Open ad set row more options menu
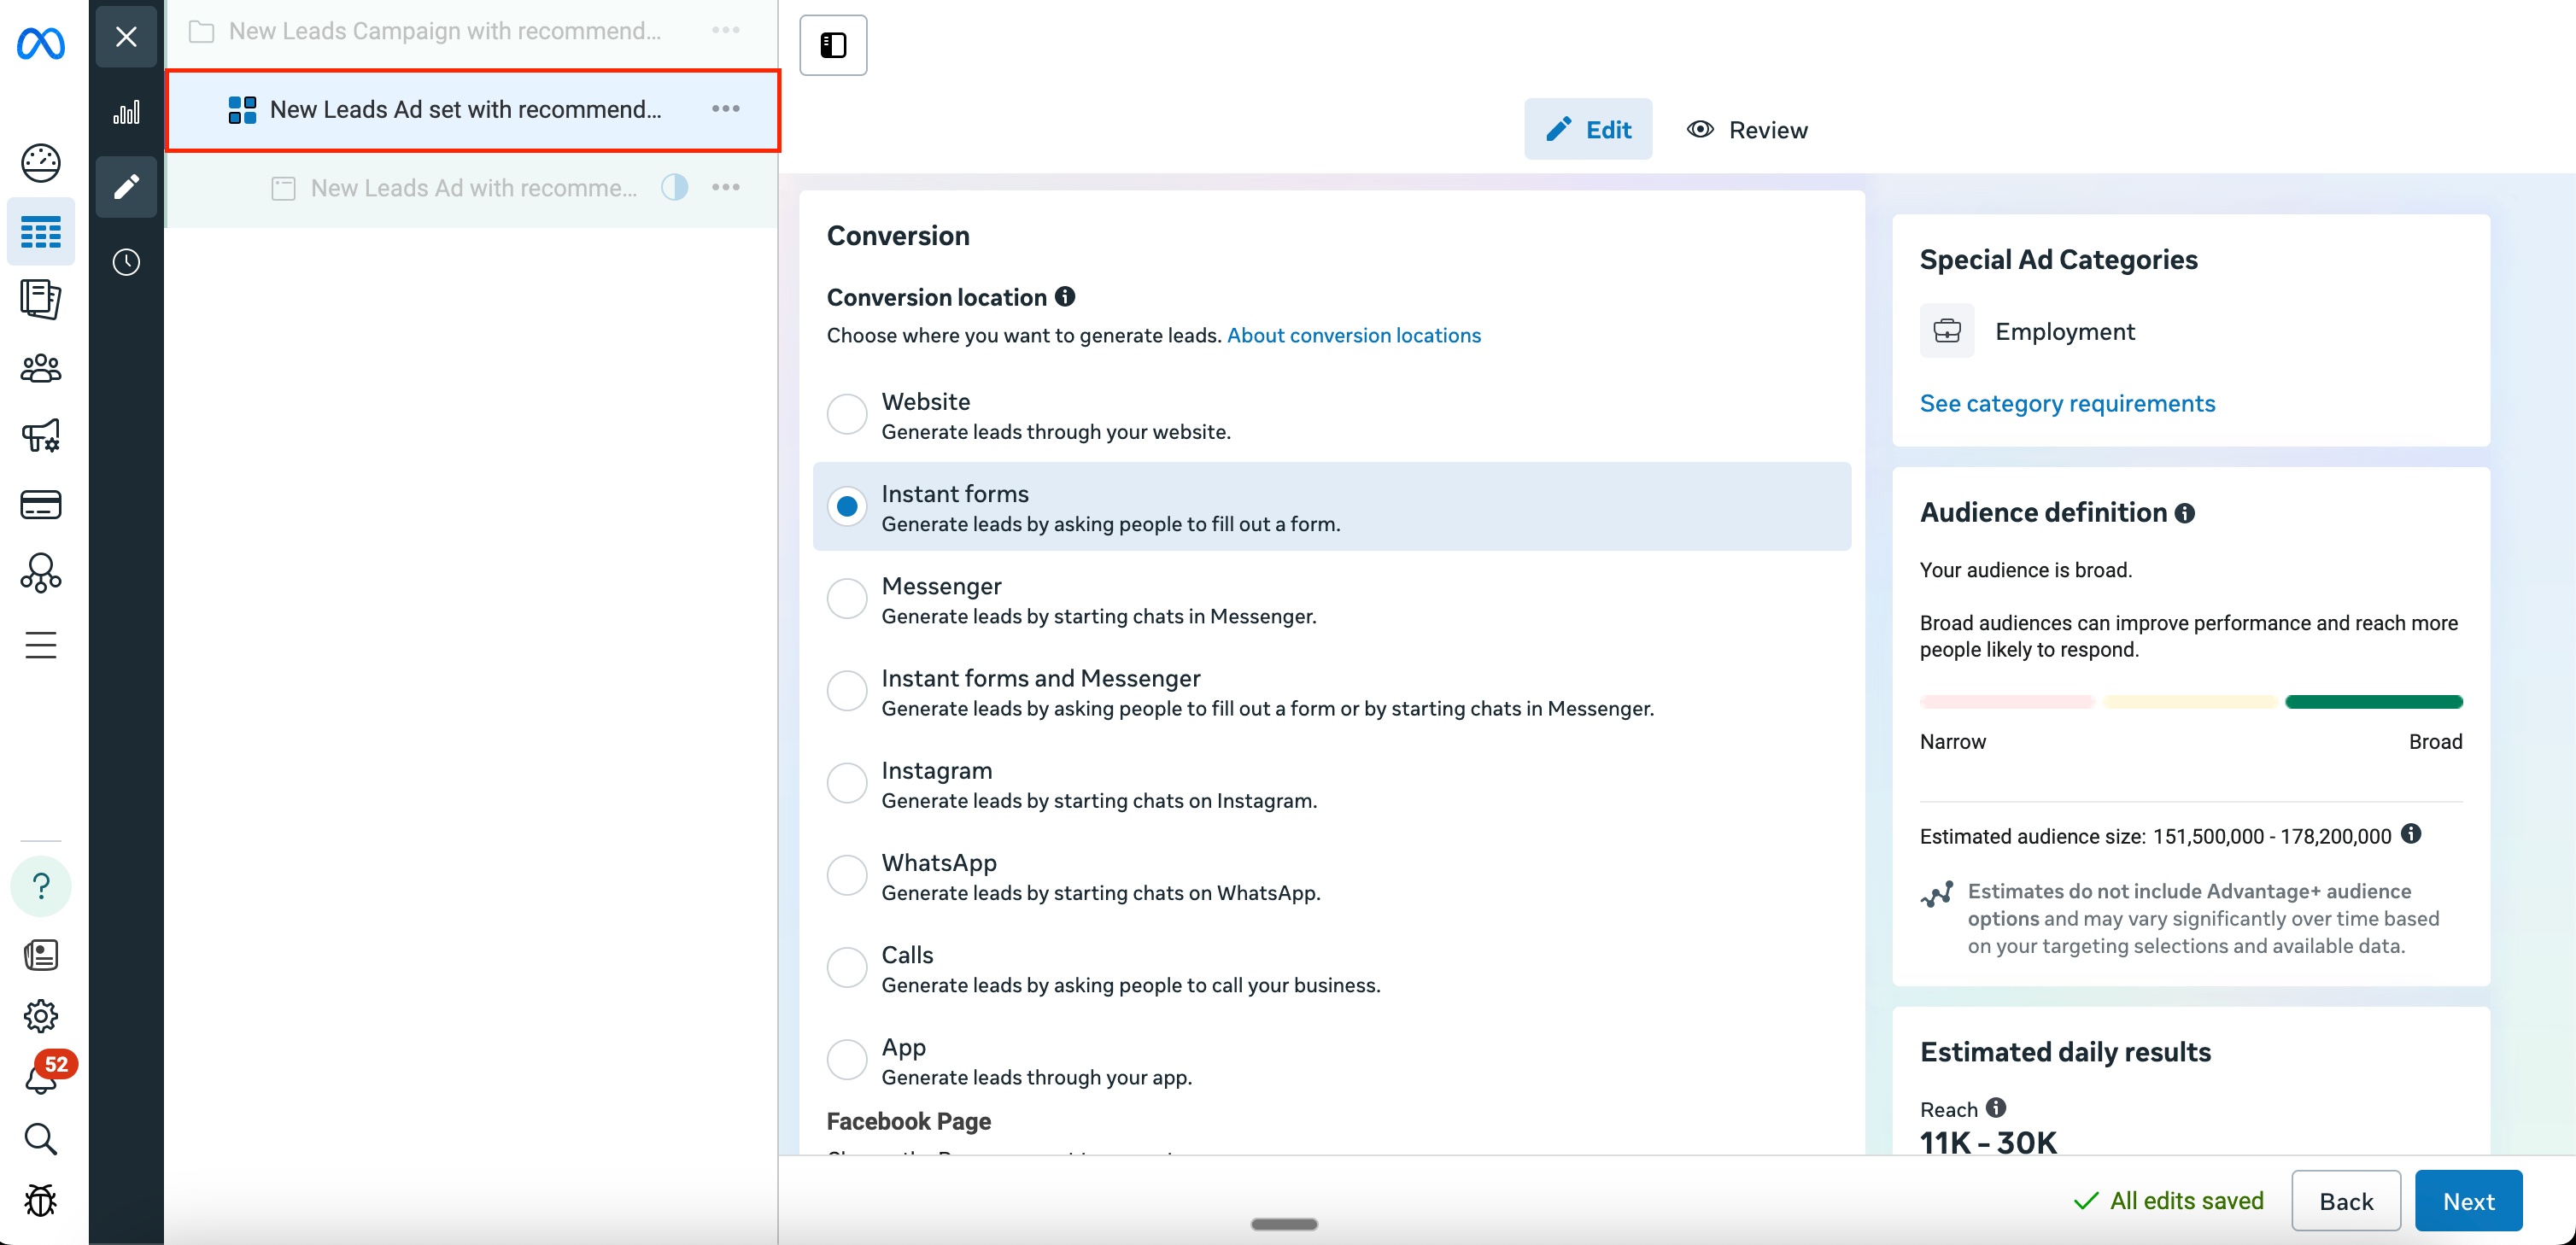Image resolution: width=2576 pixels, height=1245 pixels. (x=726, y=109)
